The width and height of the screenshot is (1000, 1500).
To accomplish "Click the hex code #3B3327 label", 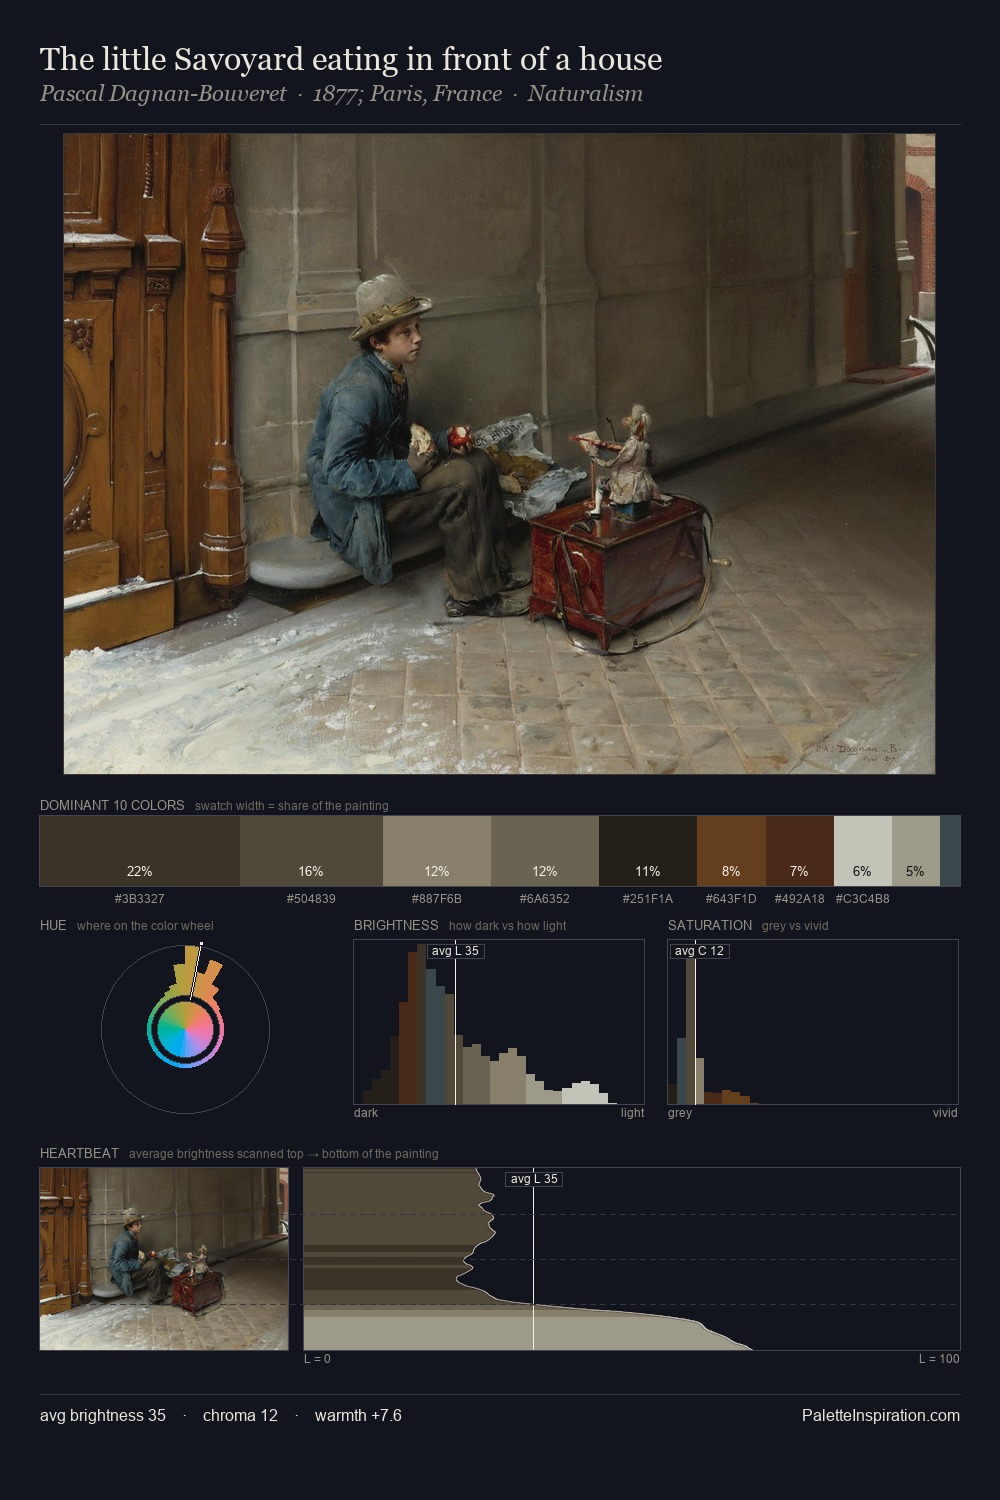I will pyautogui.click(x=140, y=899).
